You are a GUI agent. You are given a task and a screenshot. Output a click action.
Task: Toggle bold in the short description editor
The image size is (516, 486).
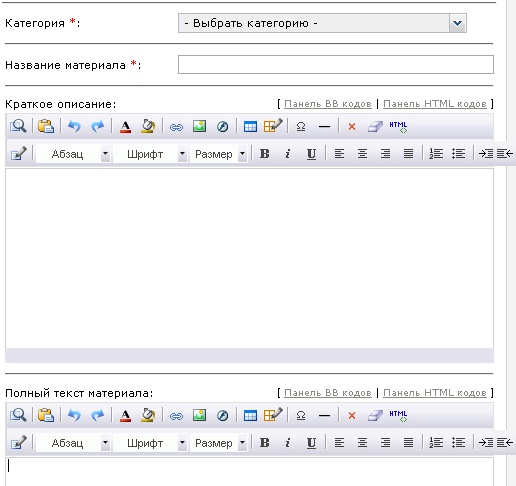point(264,154)
